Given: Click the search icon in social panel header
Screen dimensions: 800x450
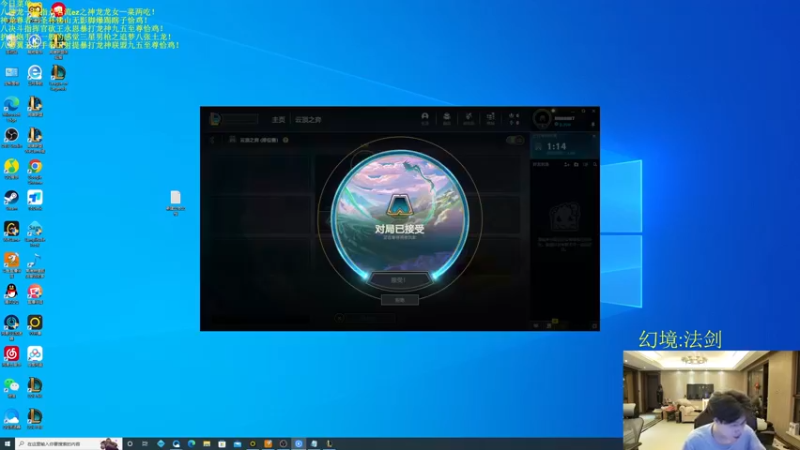Looking at the screenshot, I should pos(594,164).
